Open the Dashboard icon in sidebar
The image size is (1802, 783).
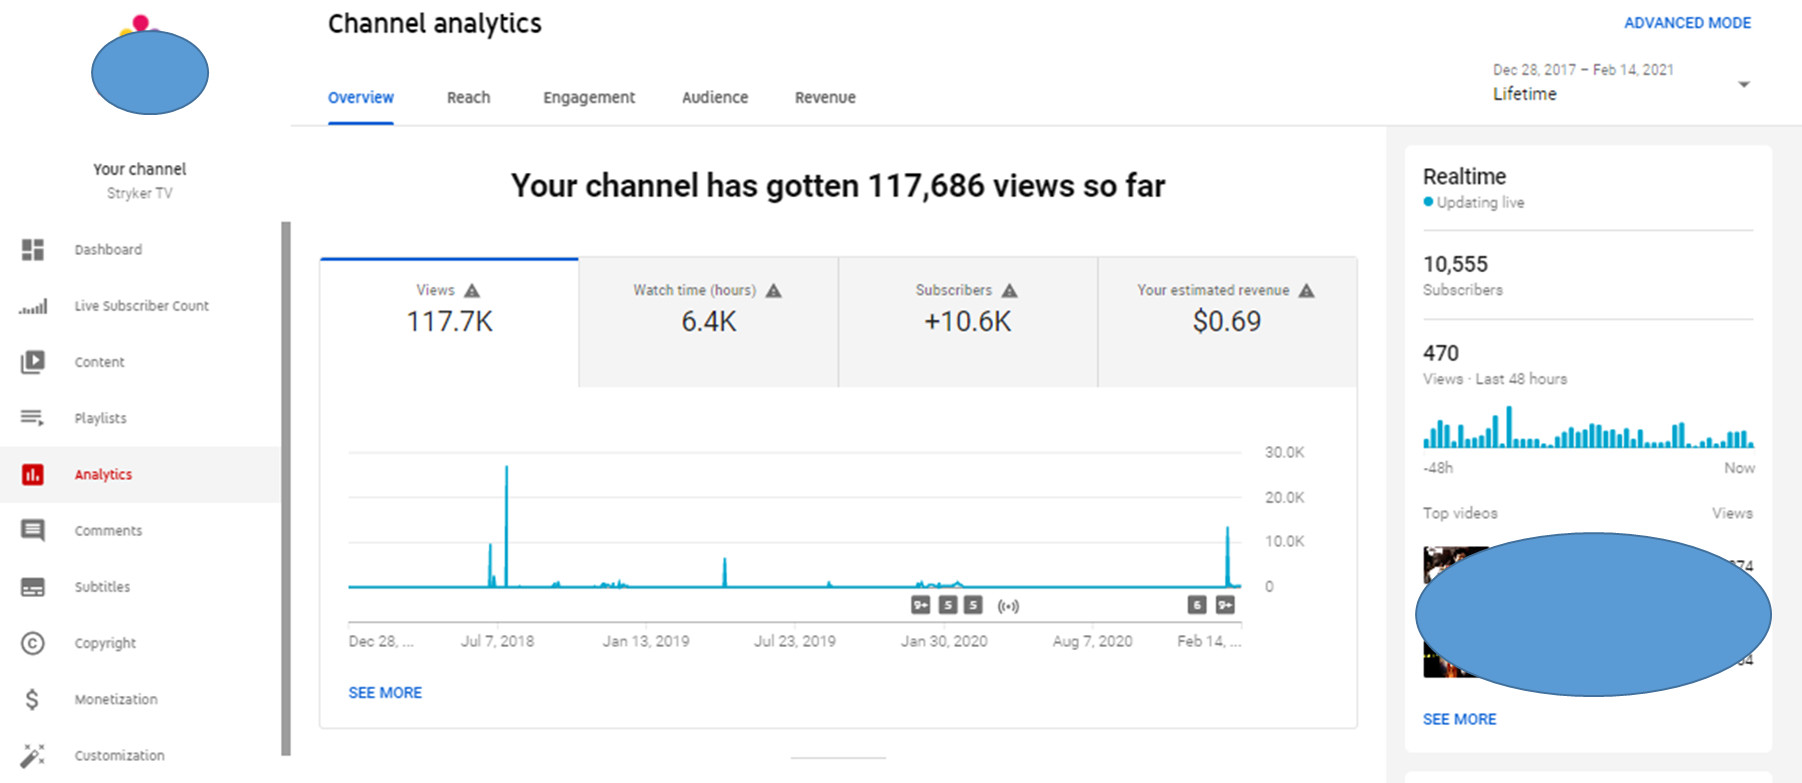pyautogui.click(x=33, y=250)
